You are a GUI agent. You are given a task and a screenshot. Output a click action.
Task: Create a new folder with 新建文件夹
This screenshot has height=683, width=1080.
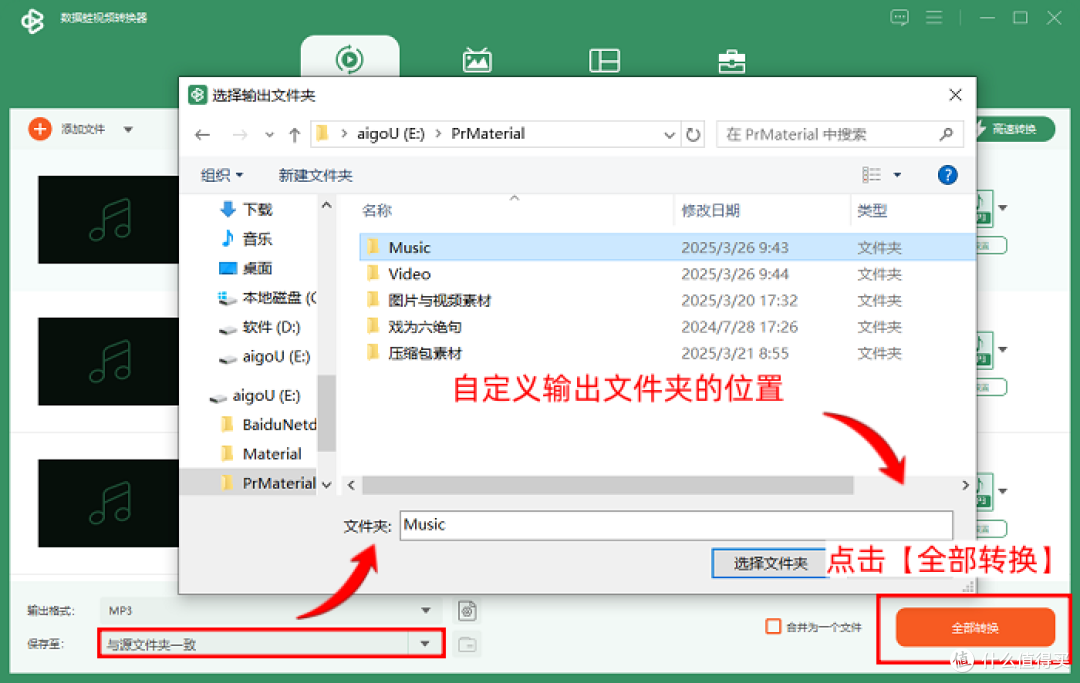click(315, 176)
